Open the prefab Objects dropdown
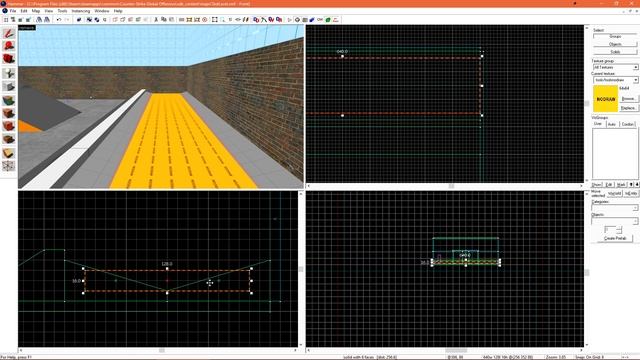 615,221
